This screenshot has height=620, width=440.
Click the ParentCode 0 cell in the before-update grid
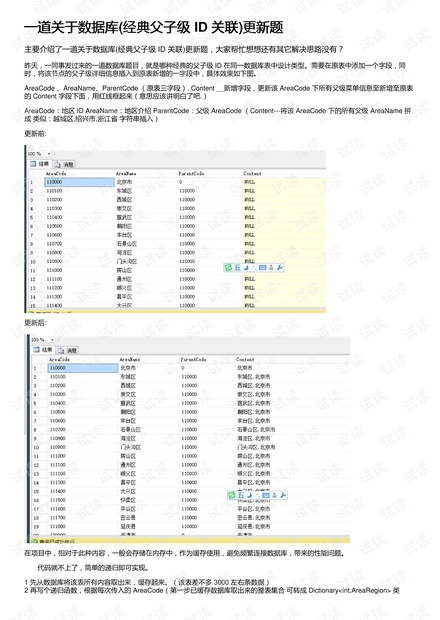180,182
